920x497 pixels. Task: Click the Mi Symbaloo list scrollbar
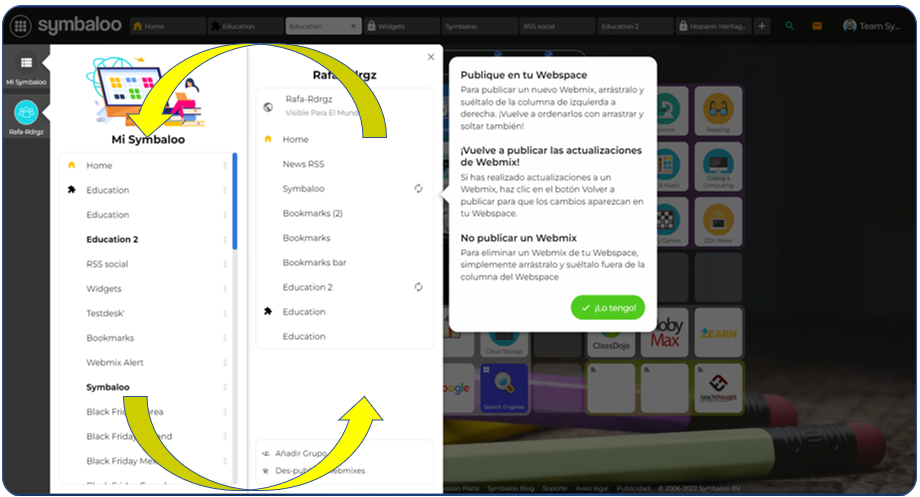coord(235,201)
